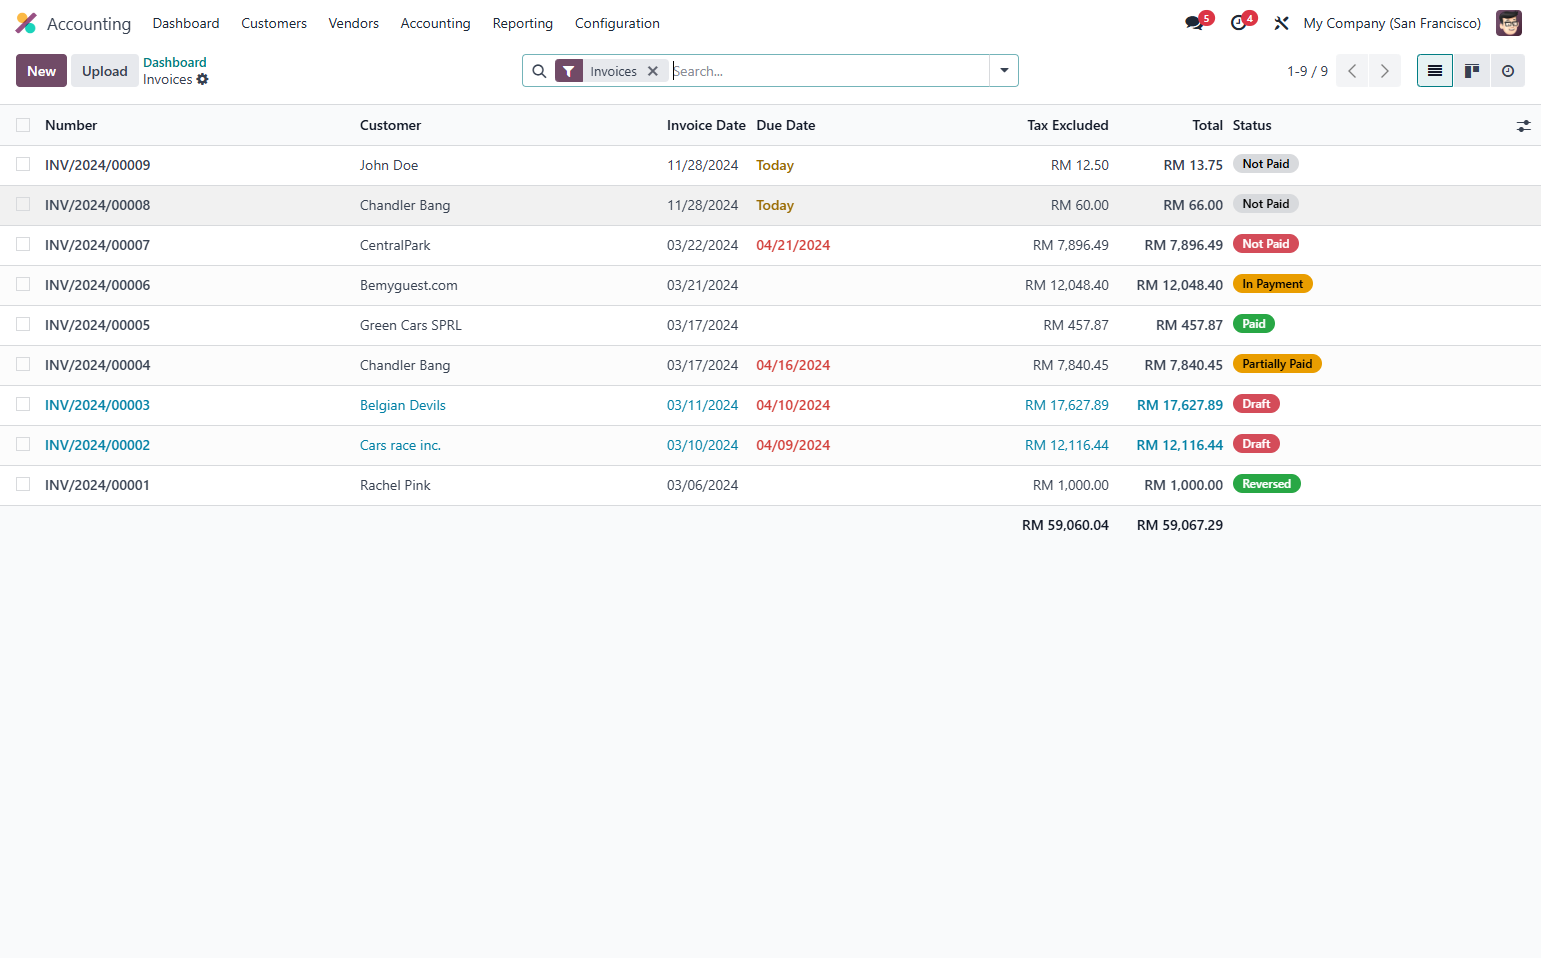Sort by the Total column header
Image resolution: width=1541 pixels, height=958 pixels.
coord(1207,125)
